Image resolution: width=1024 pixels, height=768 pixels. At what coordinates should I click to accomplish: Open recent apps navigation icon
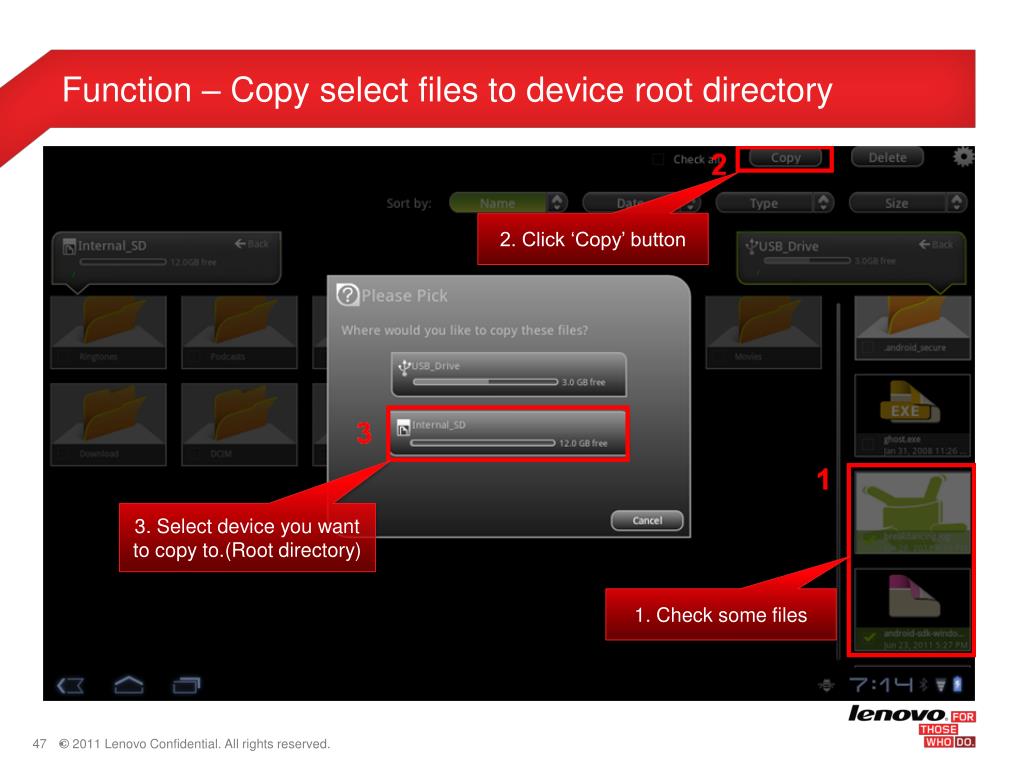tap(186, 685)
